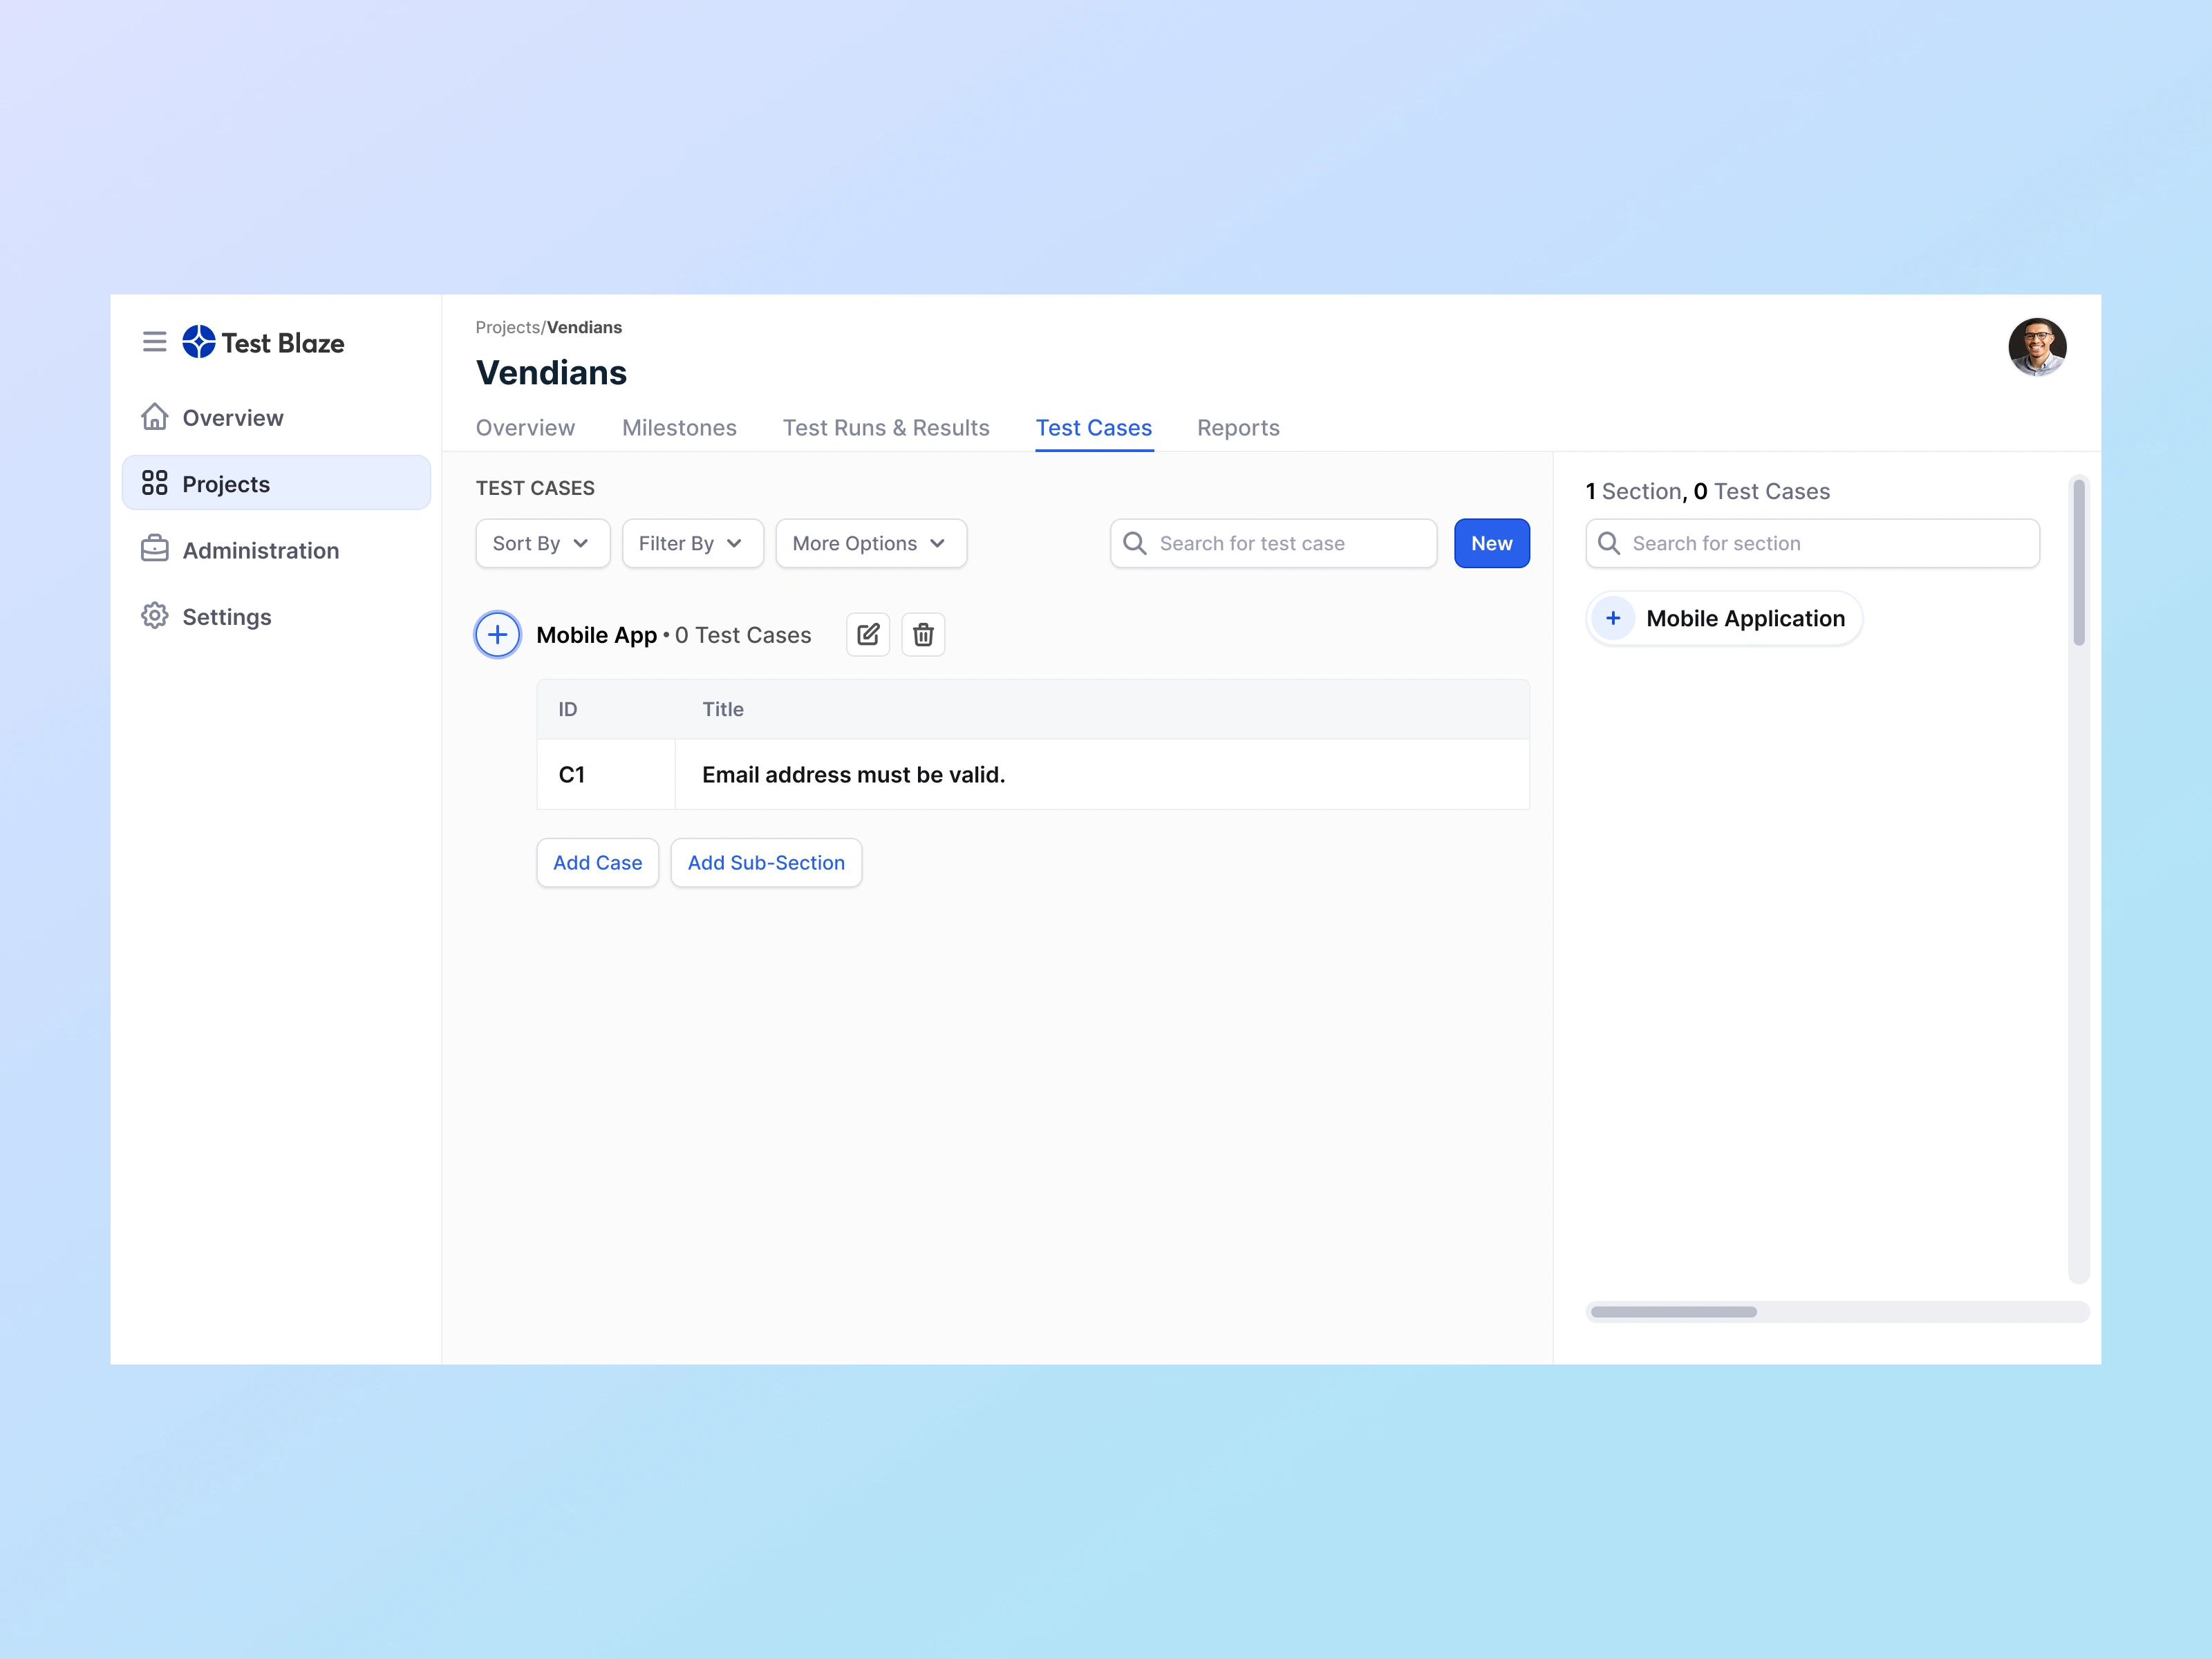
Task: Click the magnifier icon in test case search
Action: click(x=1135, y=543)
